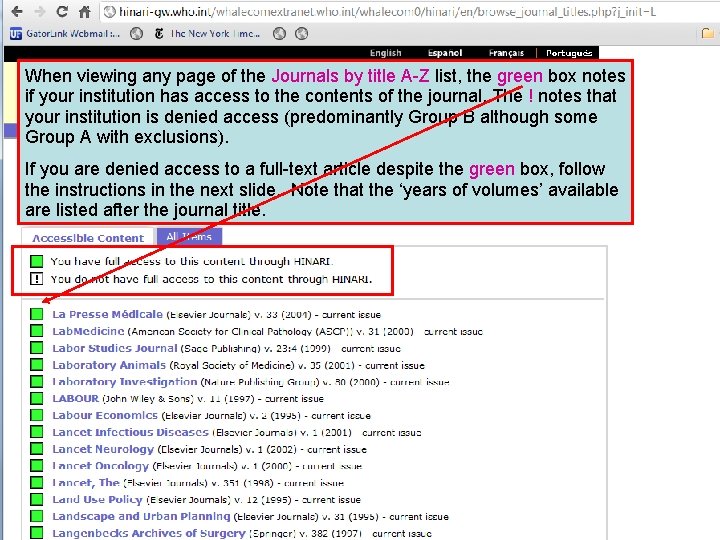Open Laboratory Animals journal link
The width and height of the screenshot is (720, 540).
(x=109, y=365)
